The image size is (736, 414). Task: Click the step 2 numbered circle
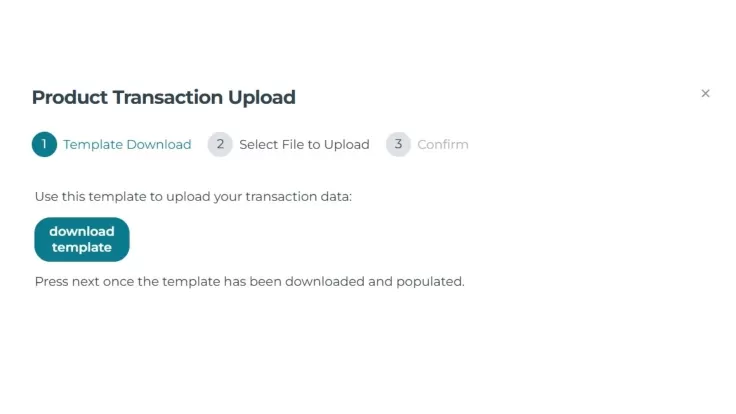tap(220, 144)
